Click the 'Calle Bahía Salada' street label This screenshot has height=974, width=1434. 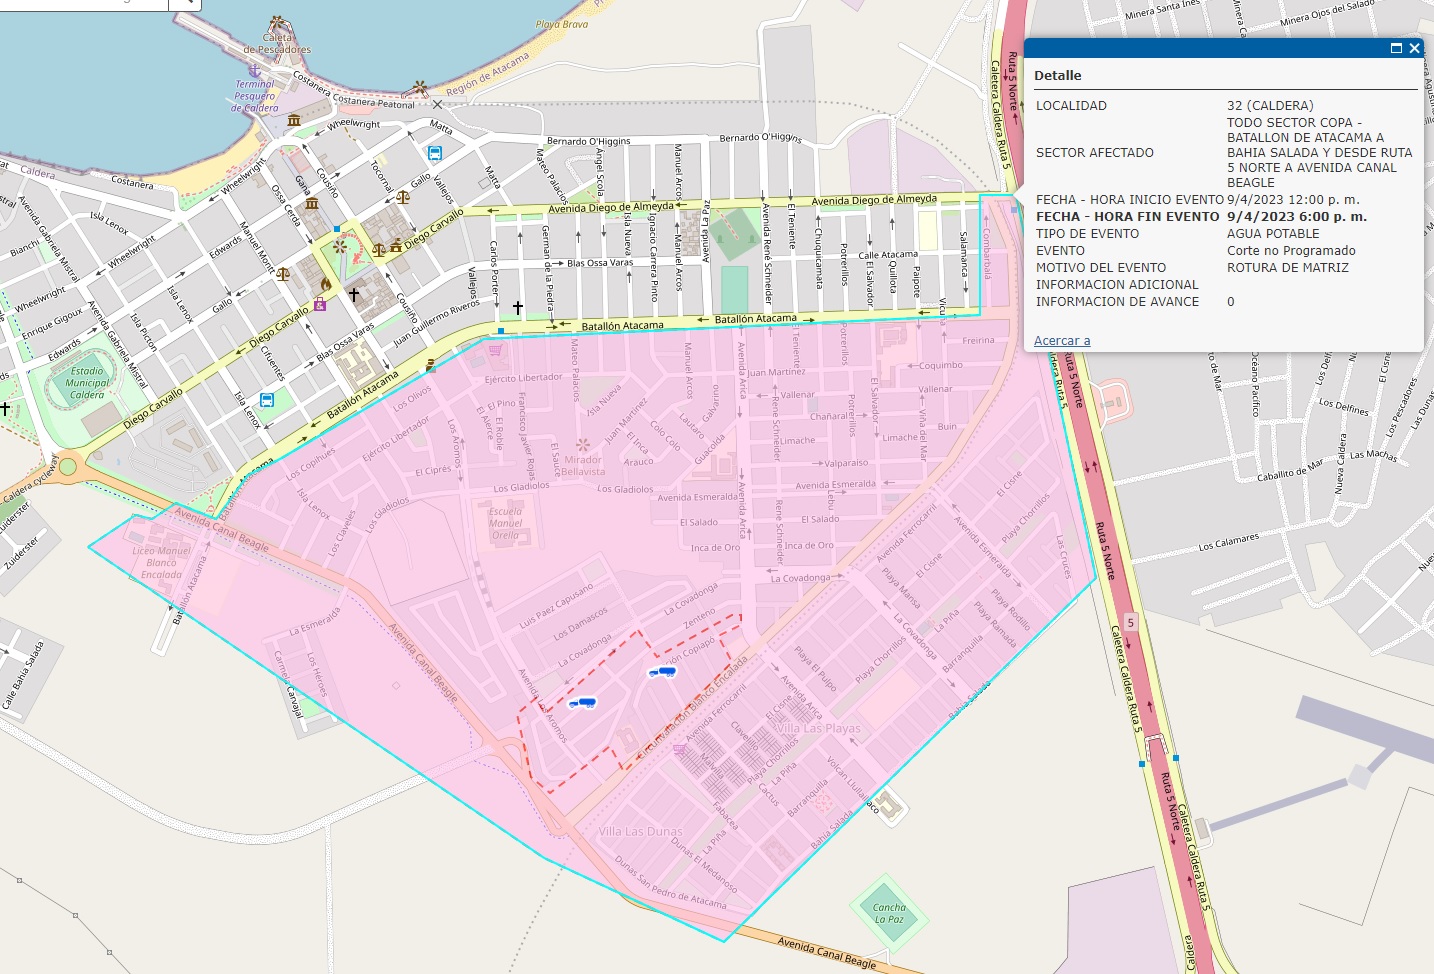pos(22,676)
